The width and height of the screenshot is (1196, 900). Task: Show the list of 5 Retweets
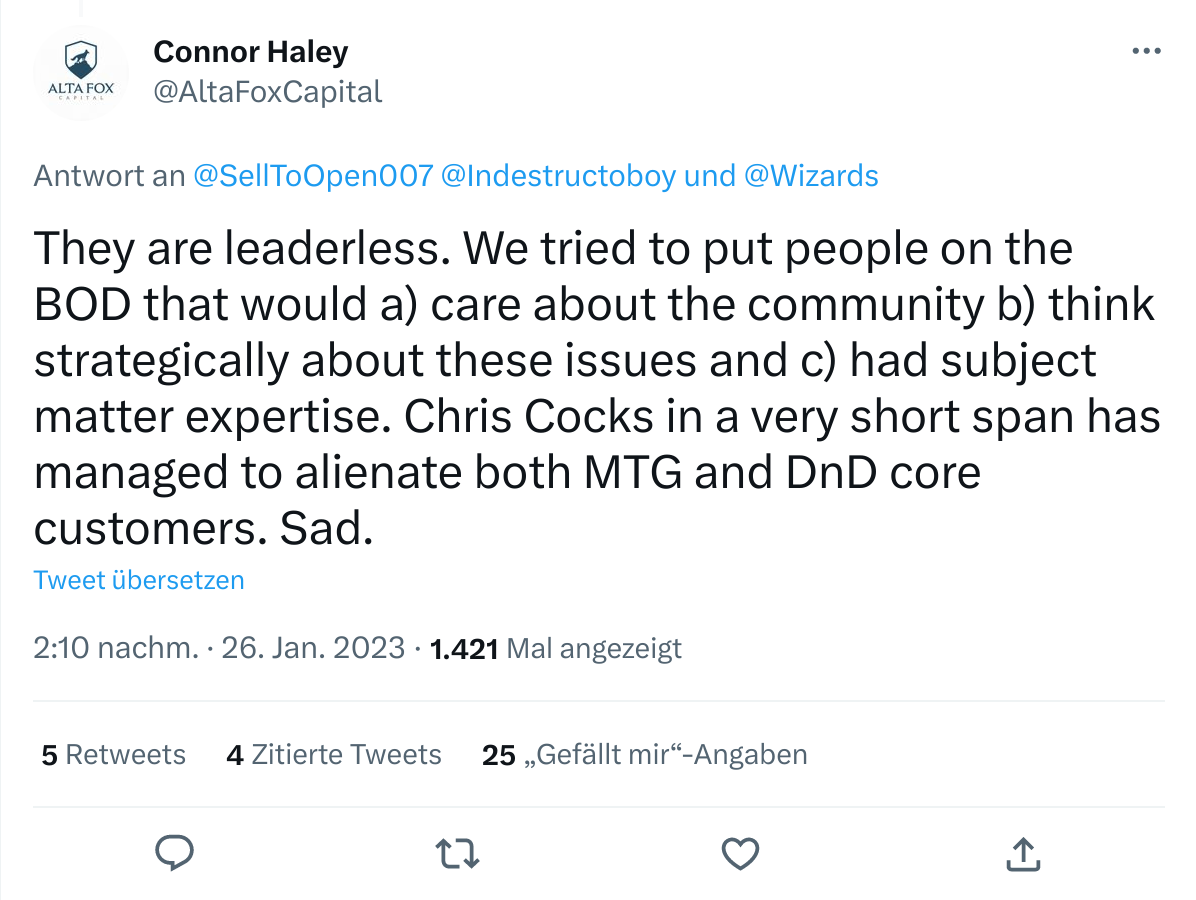(113, 754)
